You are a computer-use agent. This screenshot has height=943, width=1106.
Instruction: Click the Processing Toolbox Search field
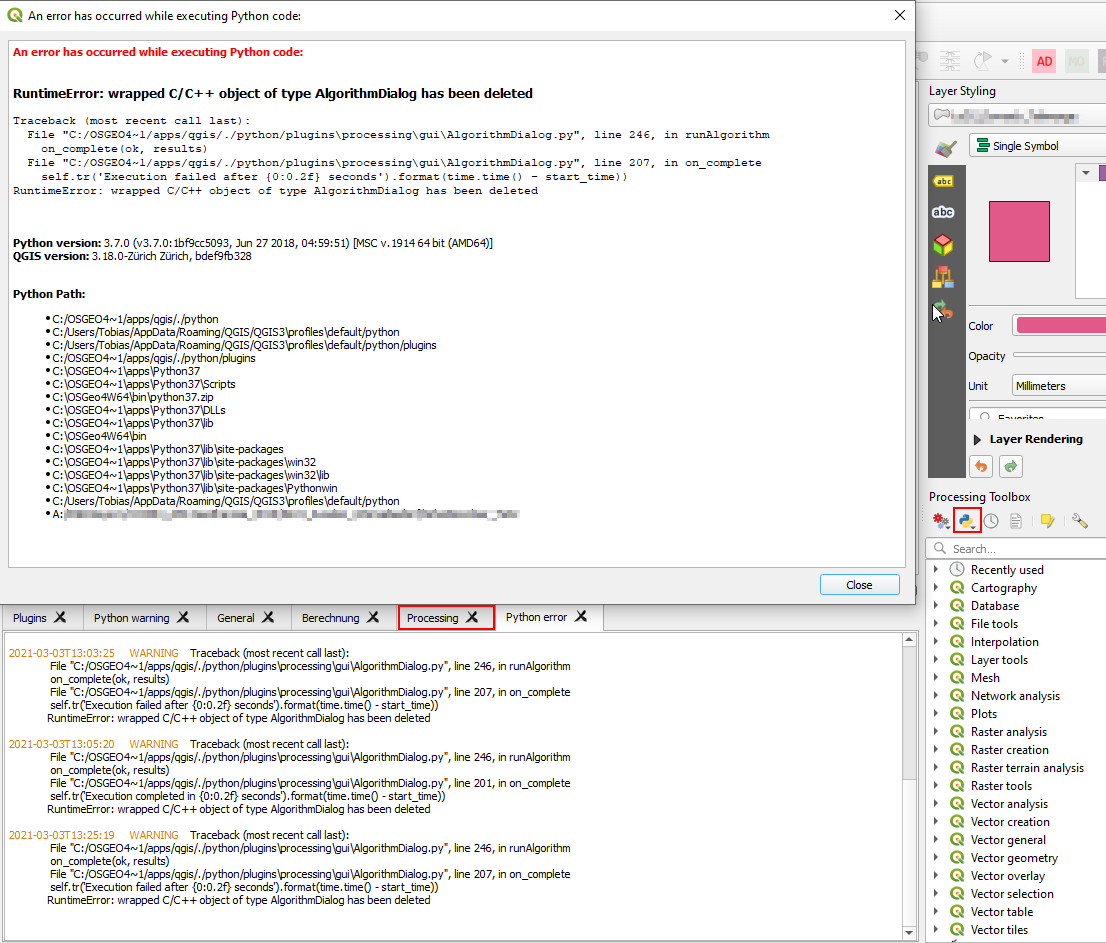coord(1017,549)
